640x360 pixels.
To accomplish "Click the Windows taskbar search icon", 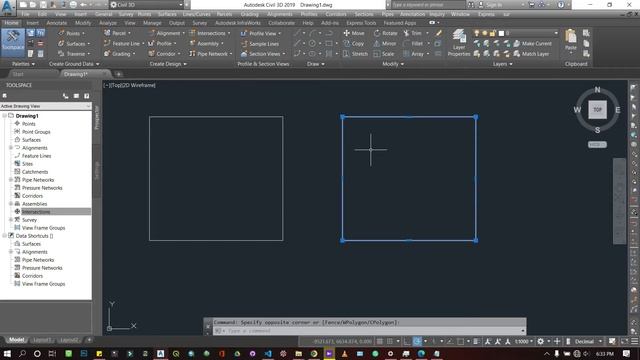I will coord(22,353).
